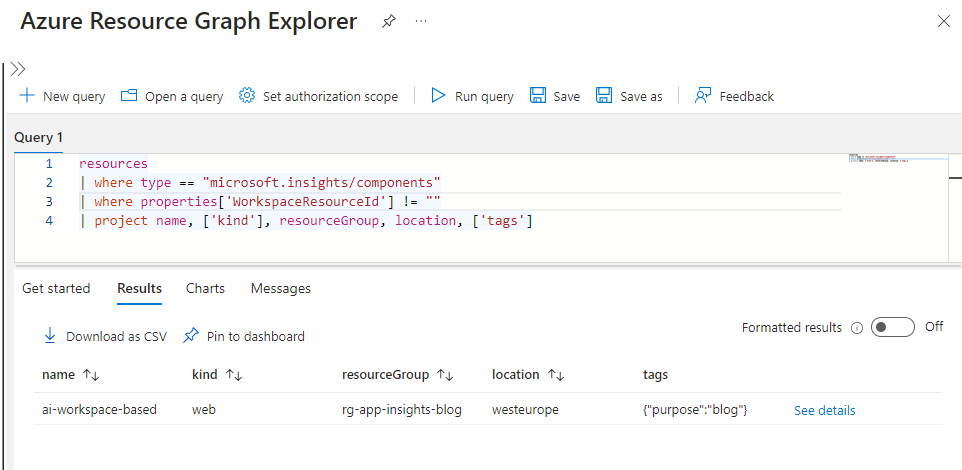
Task: Click the project line in query editor
Action: click(306, 221)
